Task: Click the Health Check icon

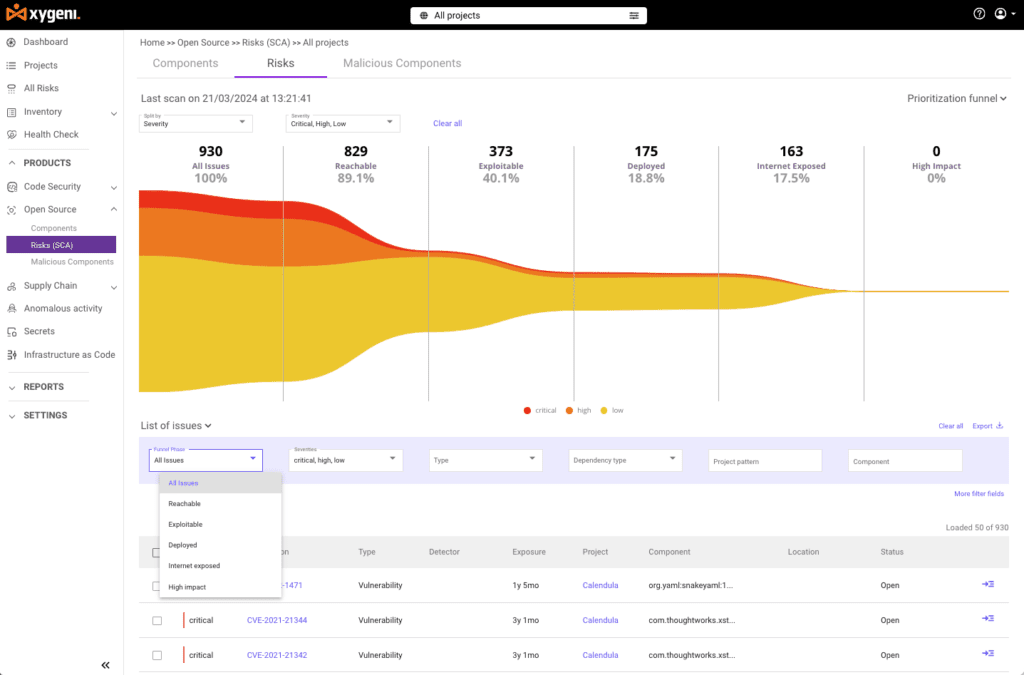Action: (12, 135)
